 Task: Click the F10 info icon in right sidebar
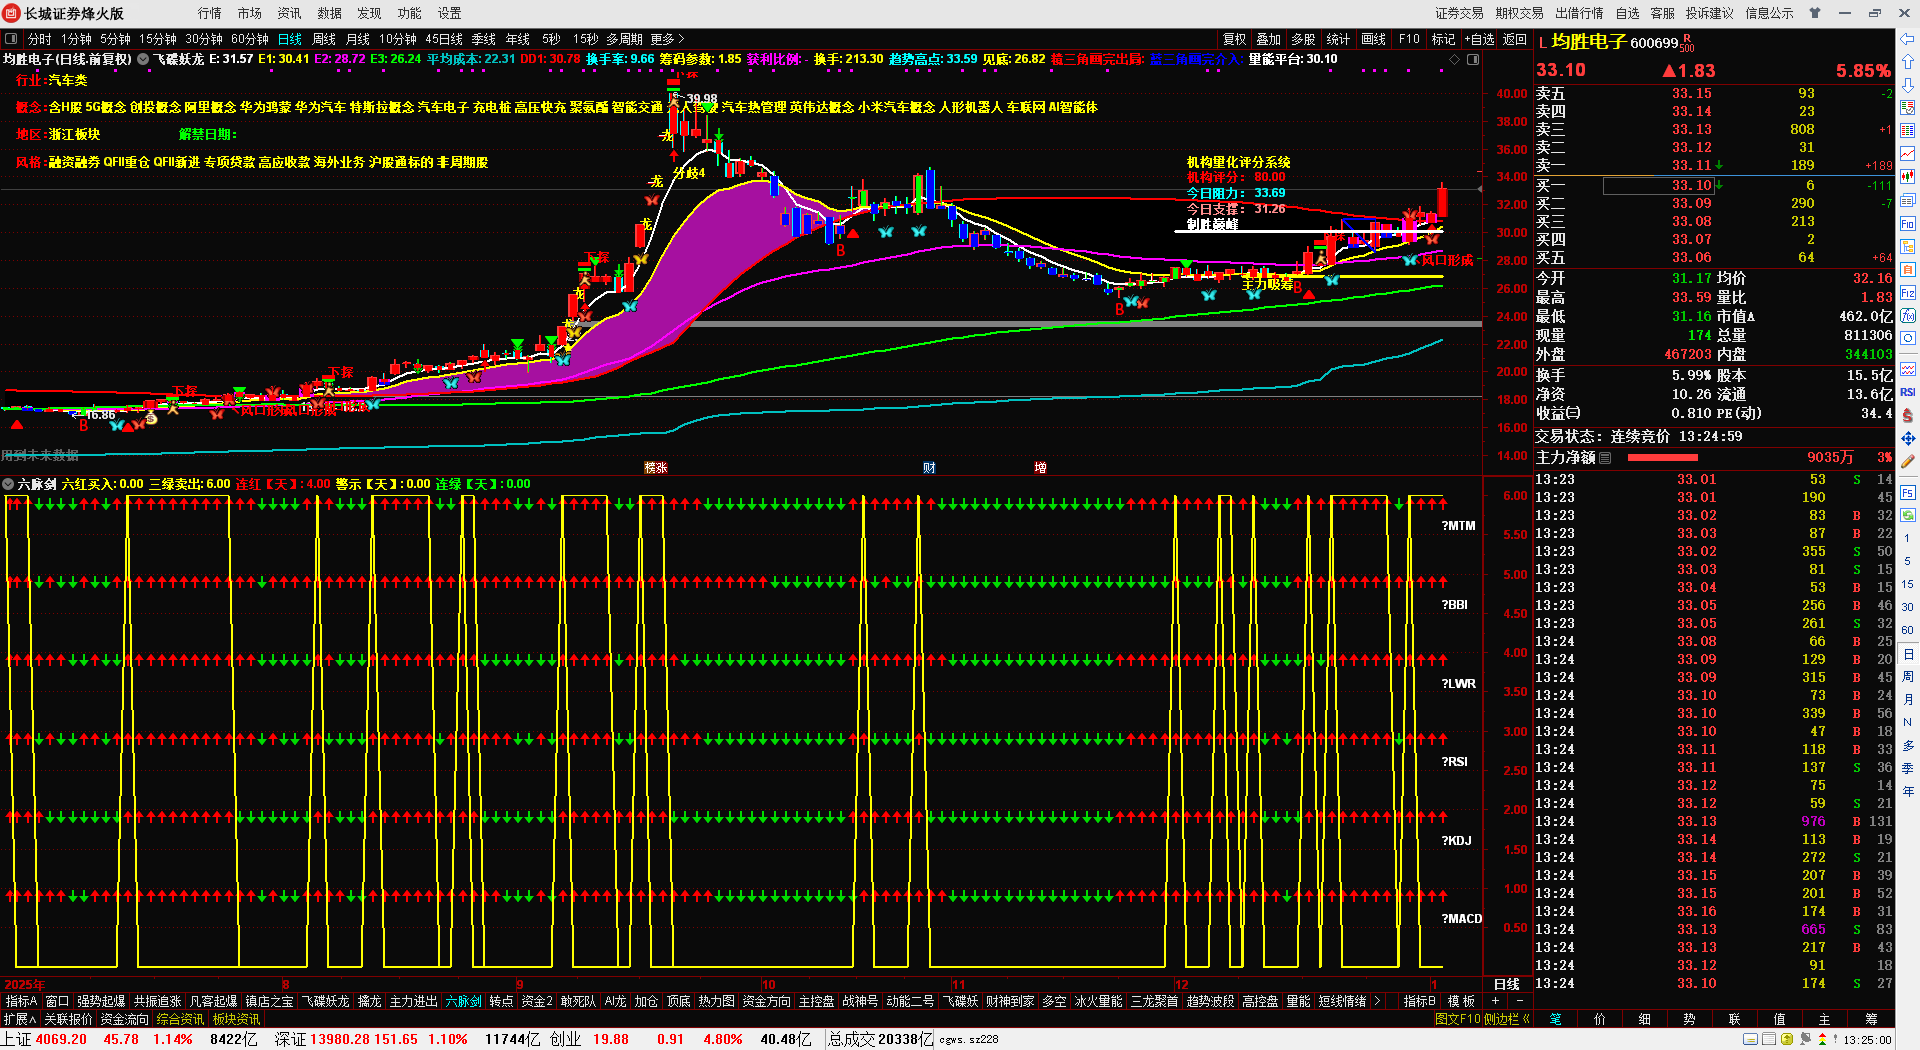(x=1908, y=223)
